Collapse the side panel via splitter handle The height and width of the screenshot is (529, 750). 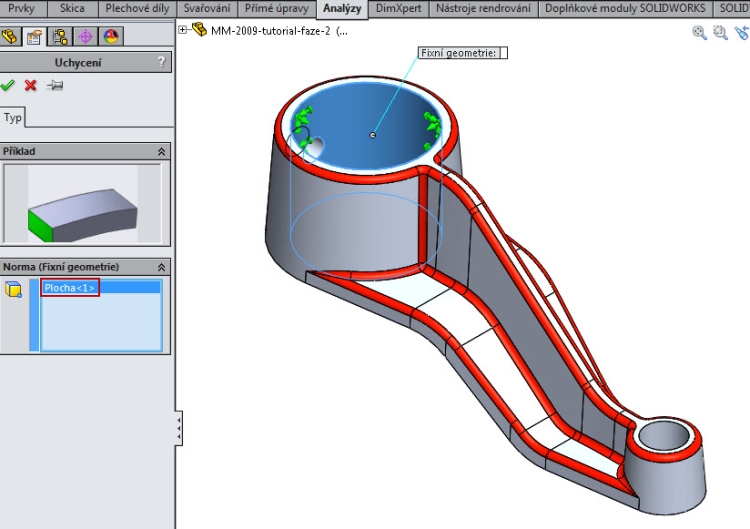[178, 428]
